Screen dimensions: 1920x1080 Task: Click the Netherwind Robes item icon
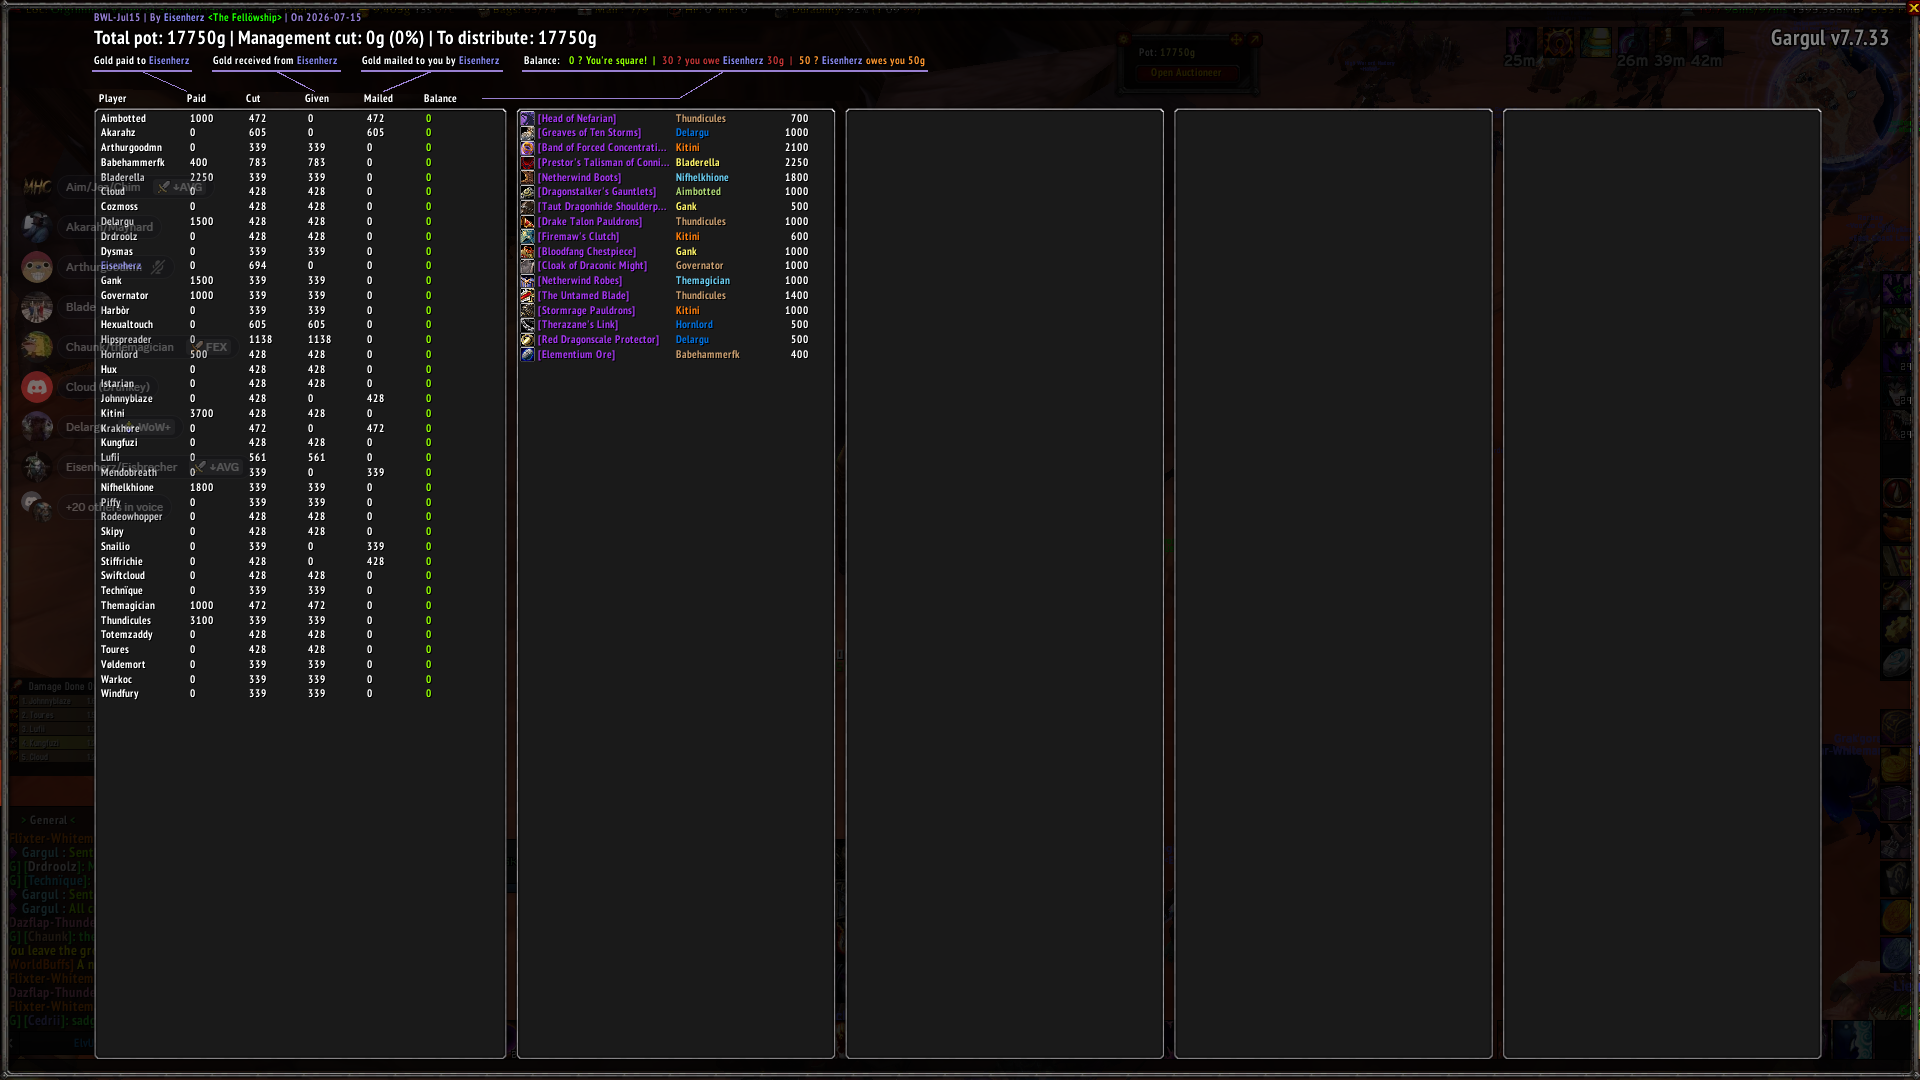tap(527, 281)
